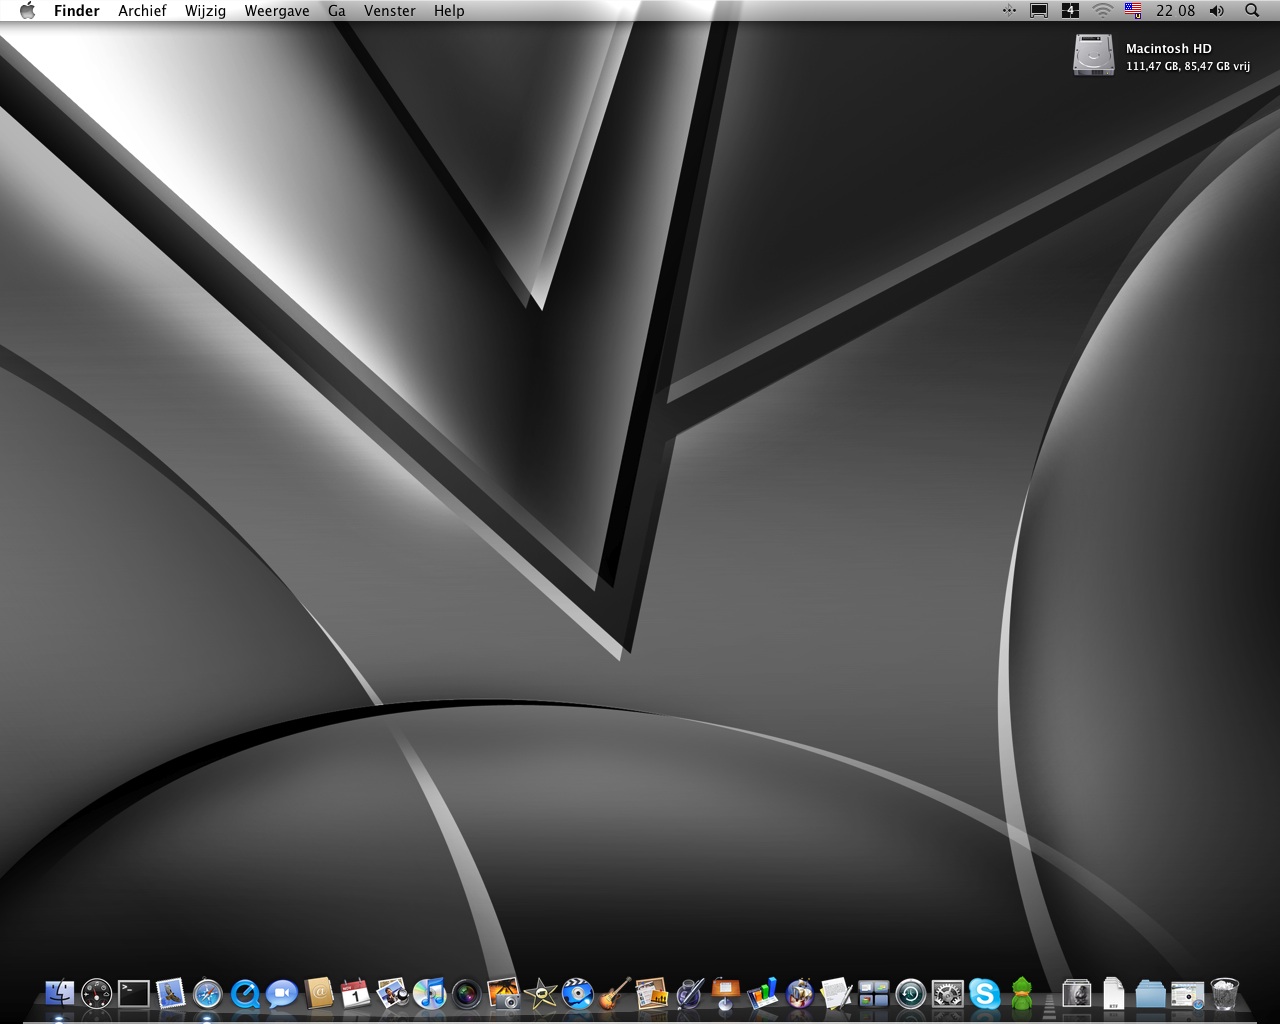Open iWeb in the dock

651,994
